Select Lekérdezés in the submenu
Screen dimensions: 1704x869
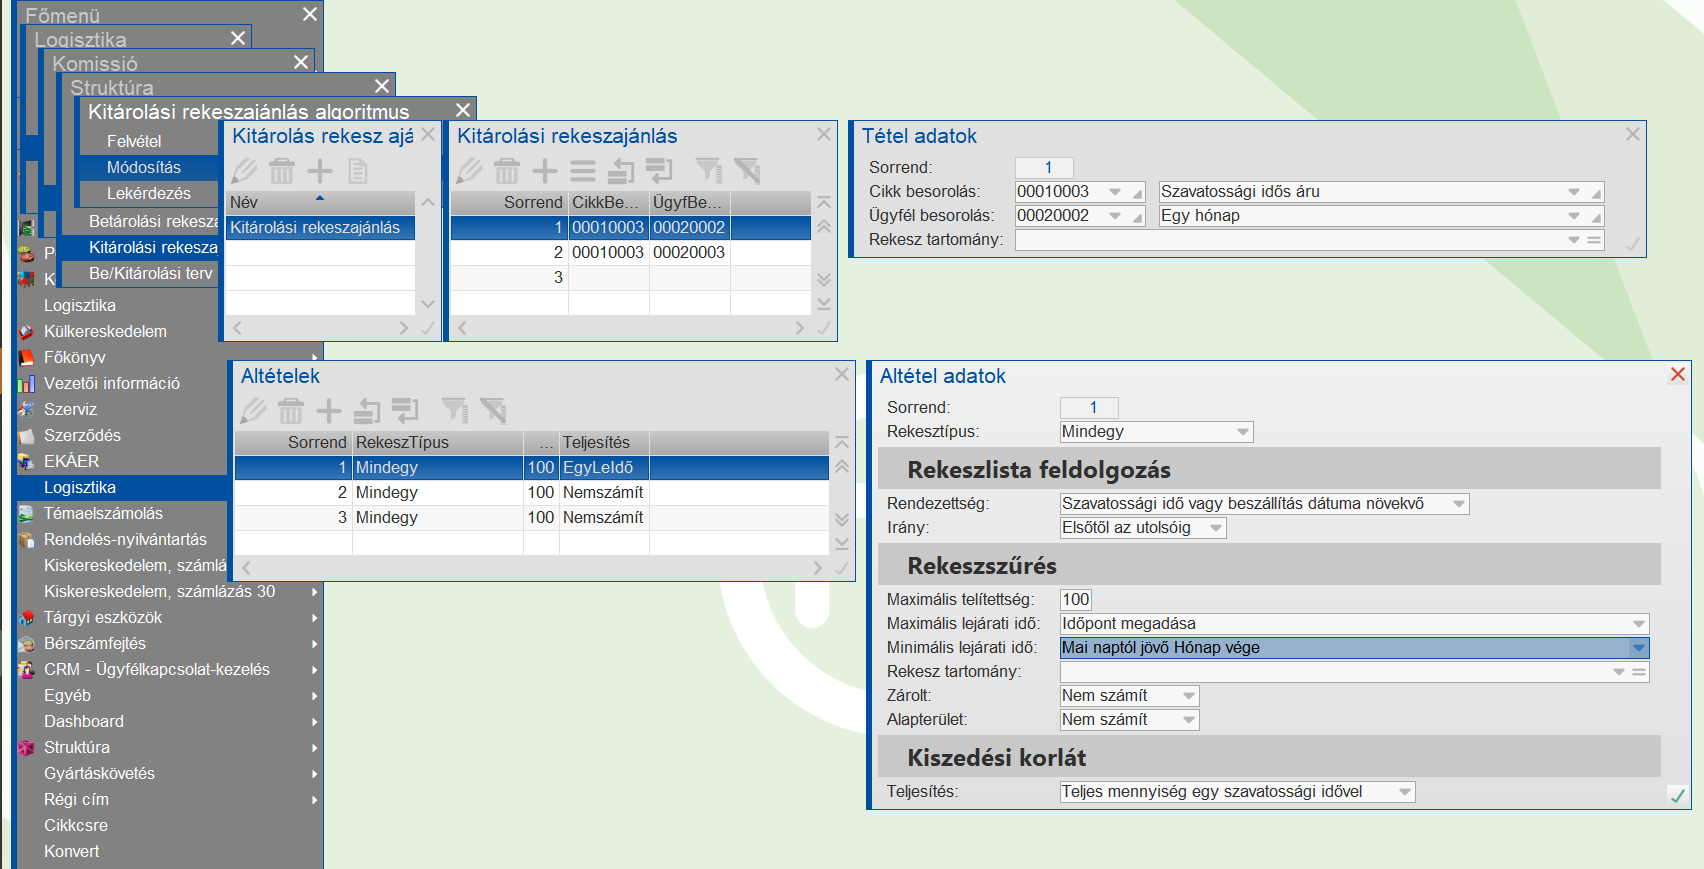point(148,194)
